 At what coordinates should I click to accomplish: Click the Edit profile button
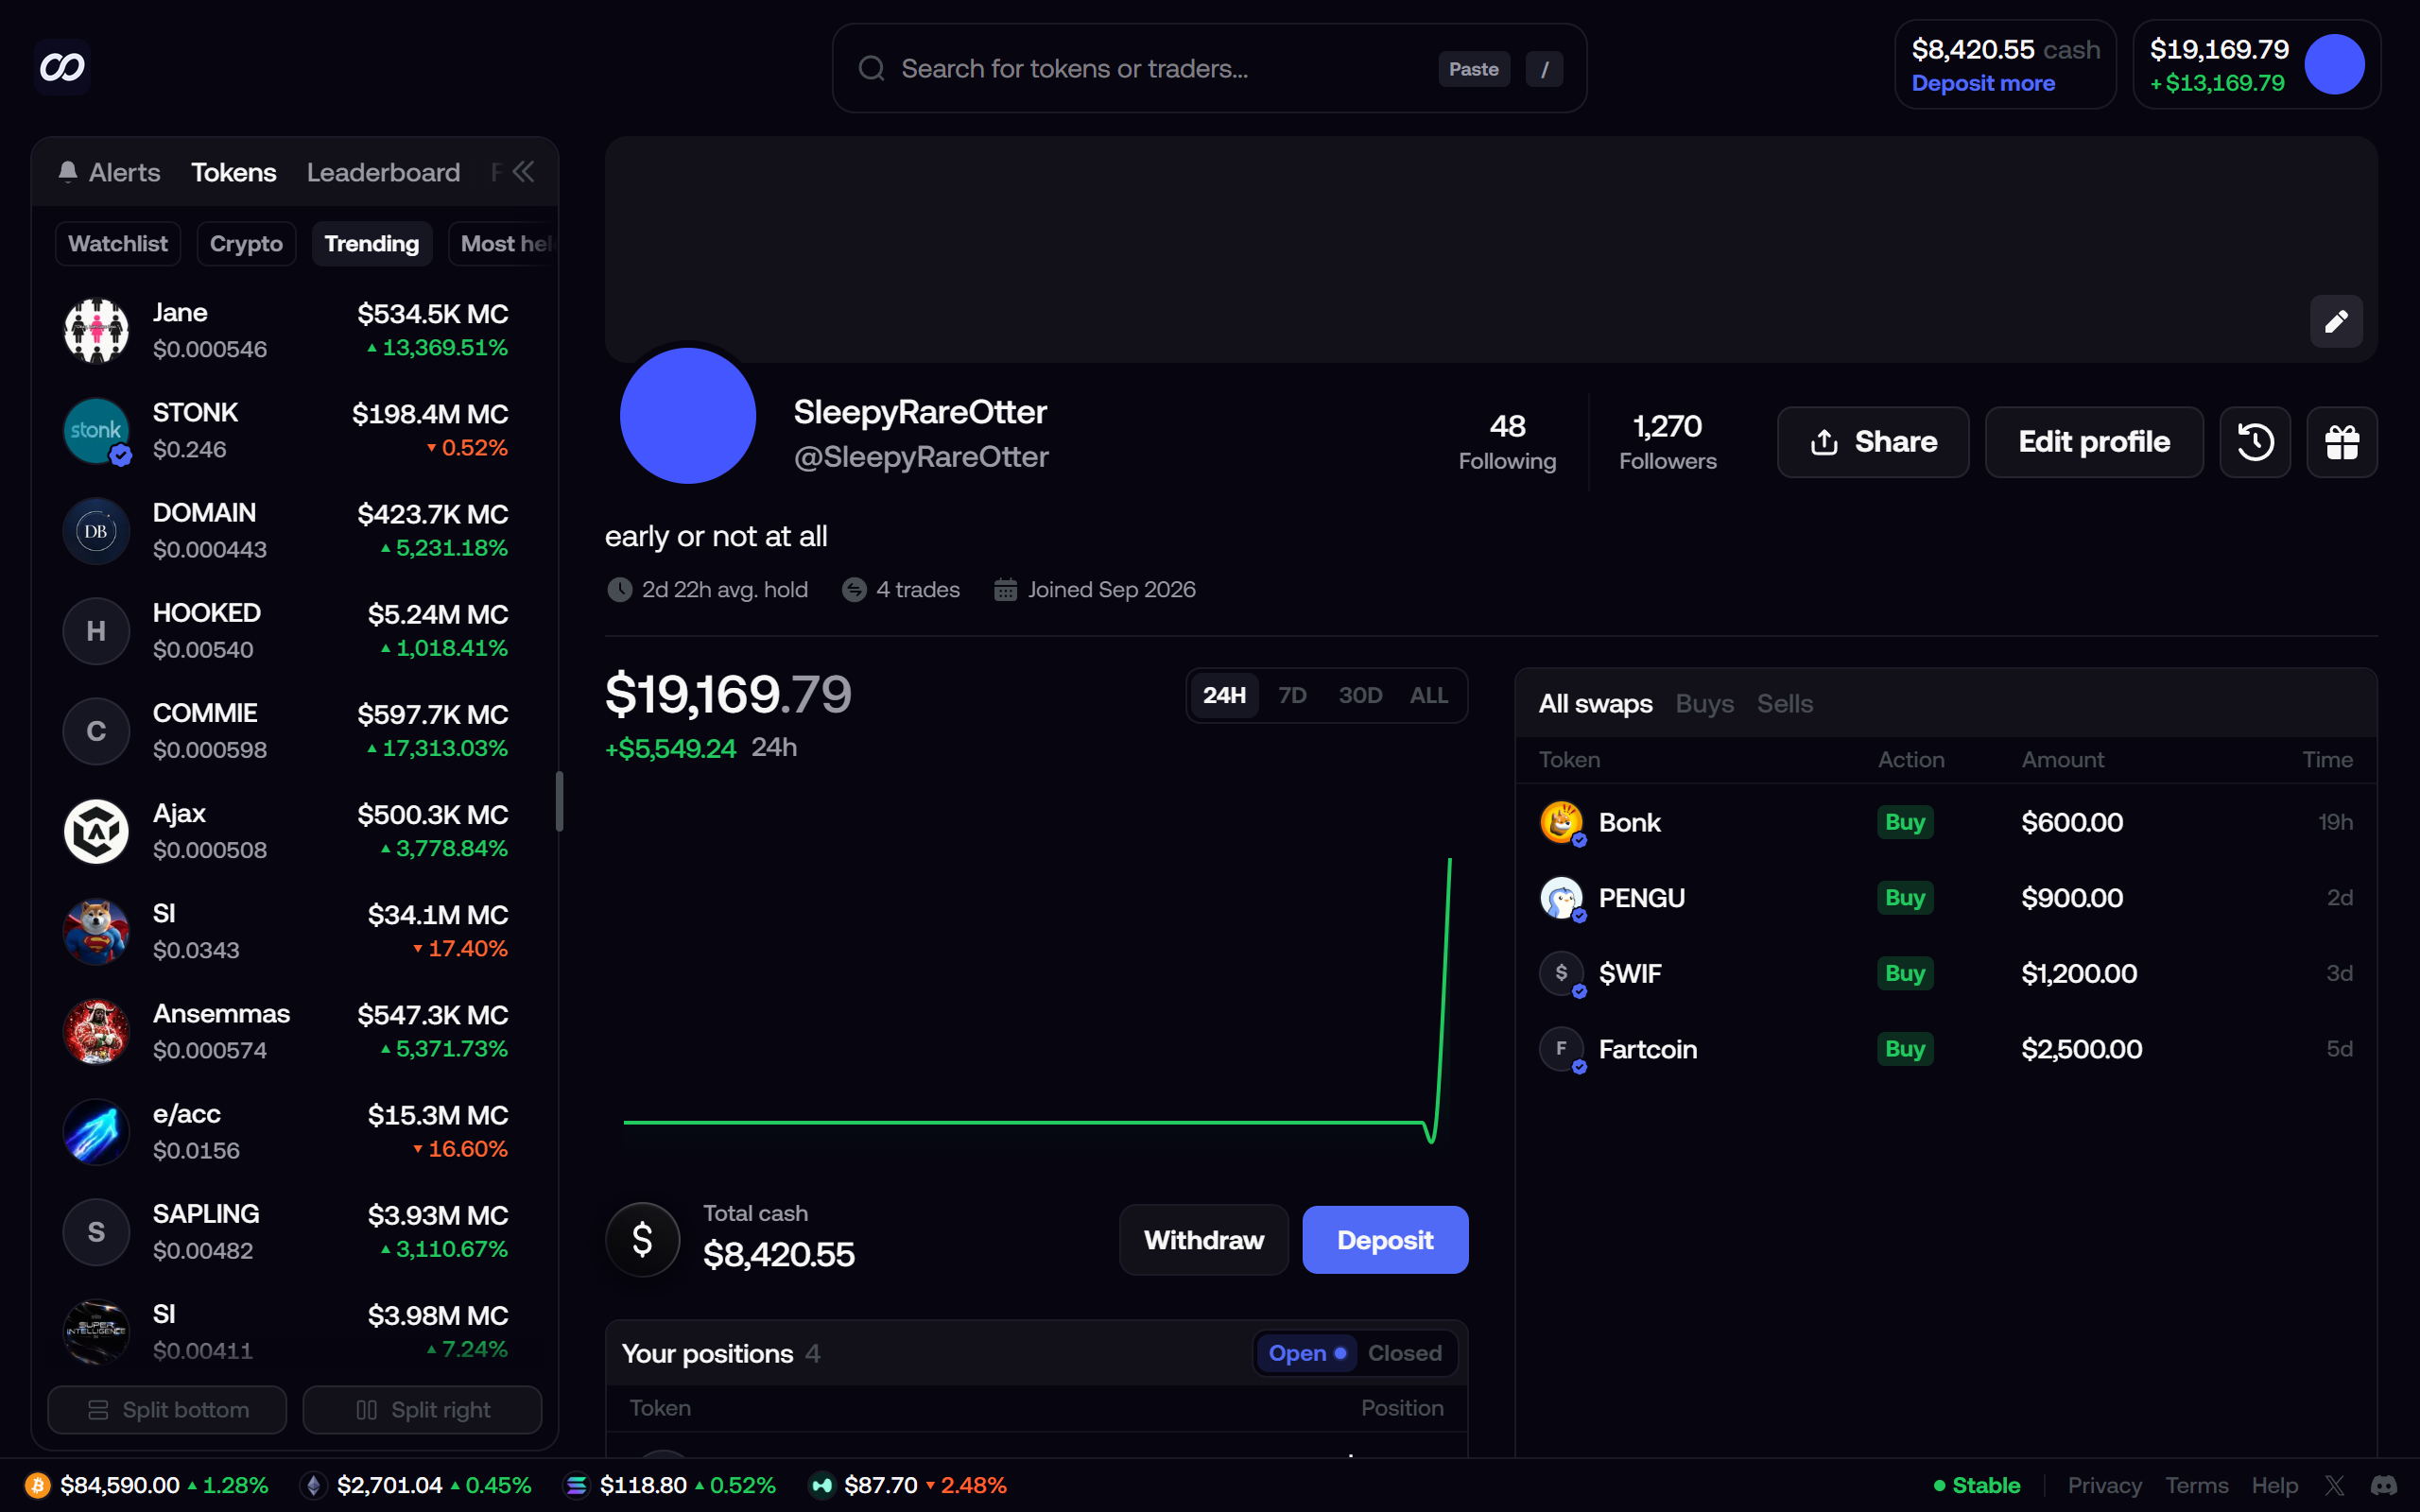click(2094, 442)
